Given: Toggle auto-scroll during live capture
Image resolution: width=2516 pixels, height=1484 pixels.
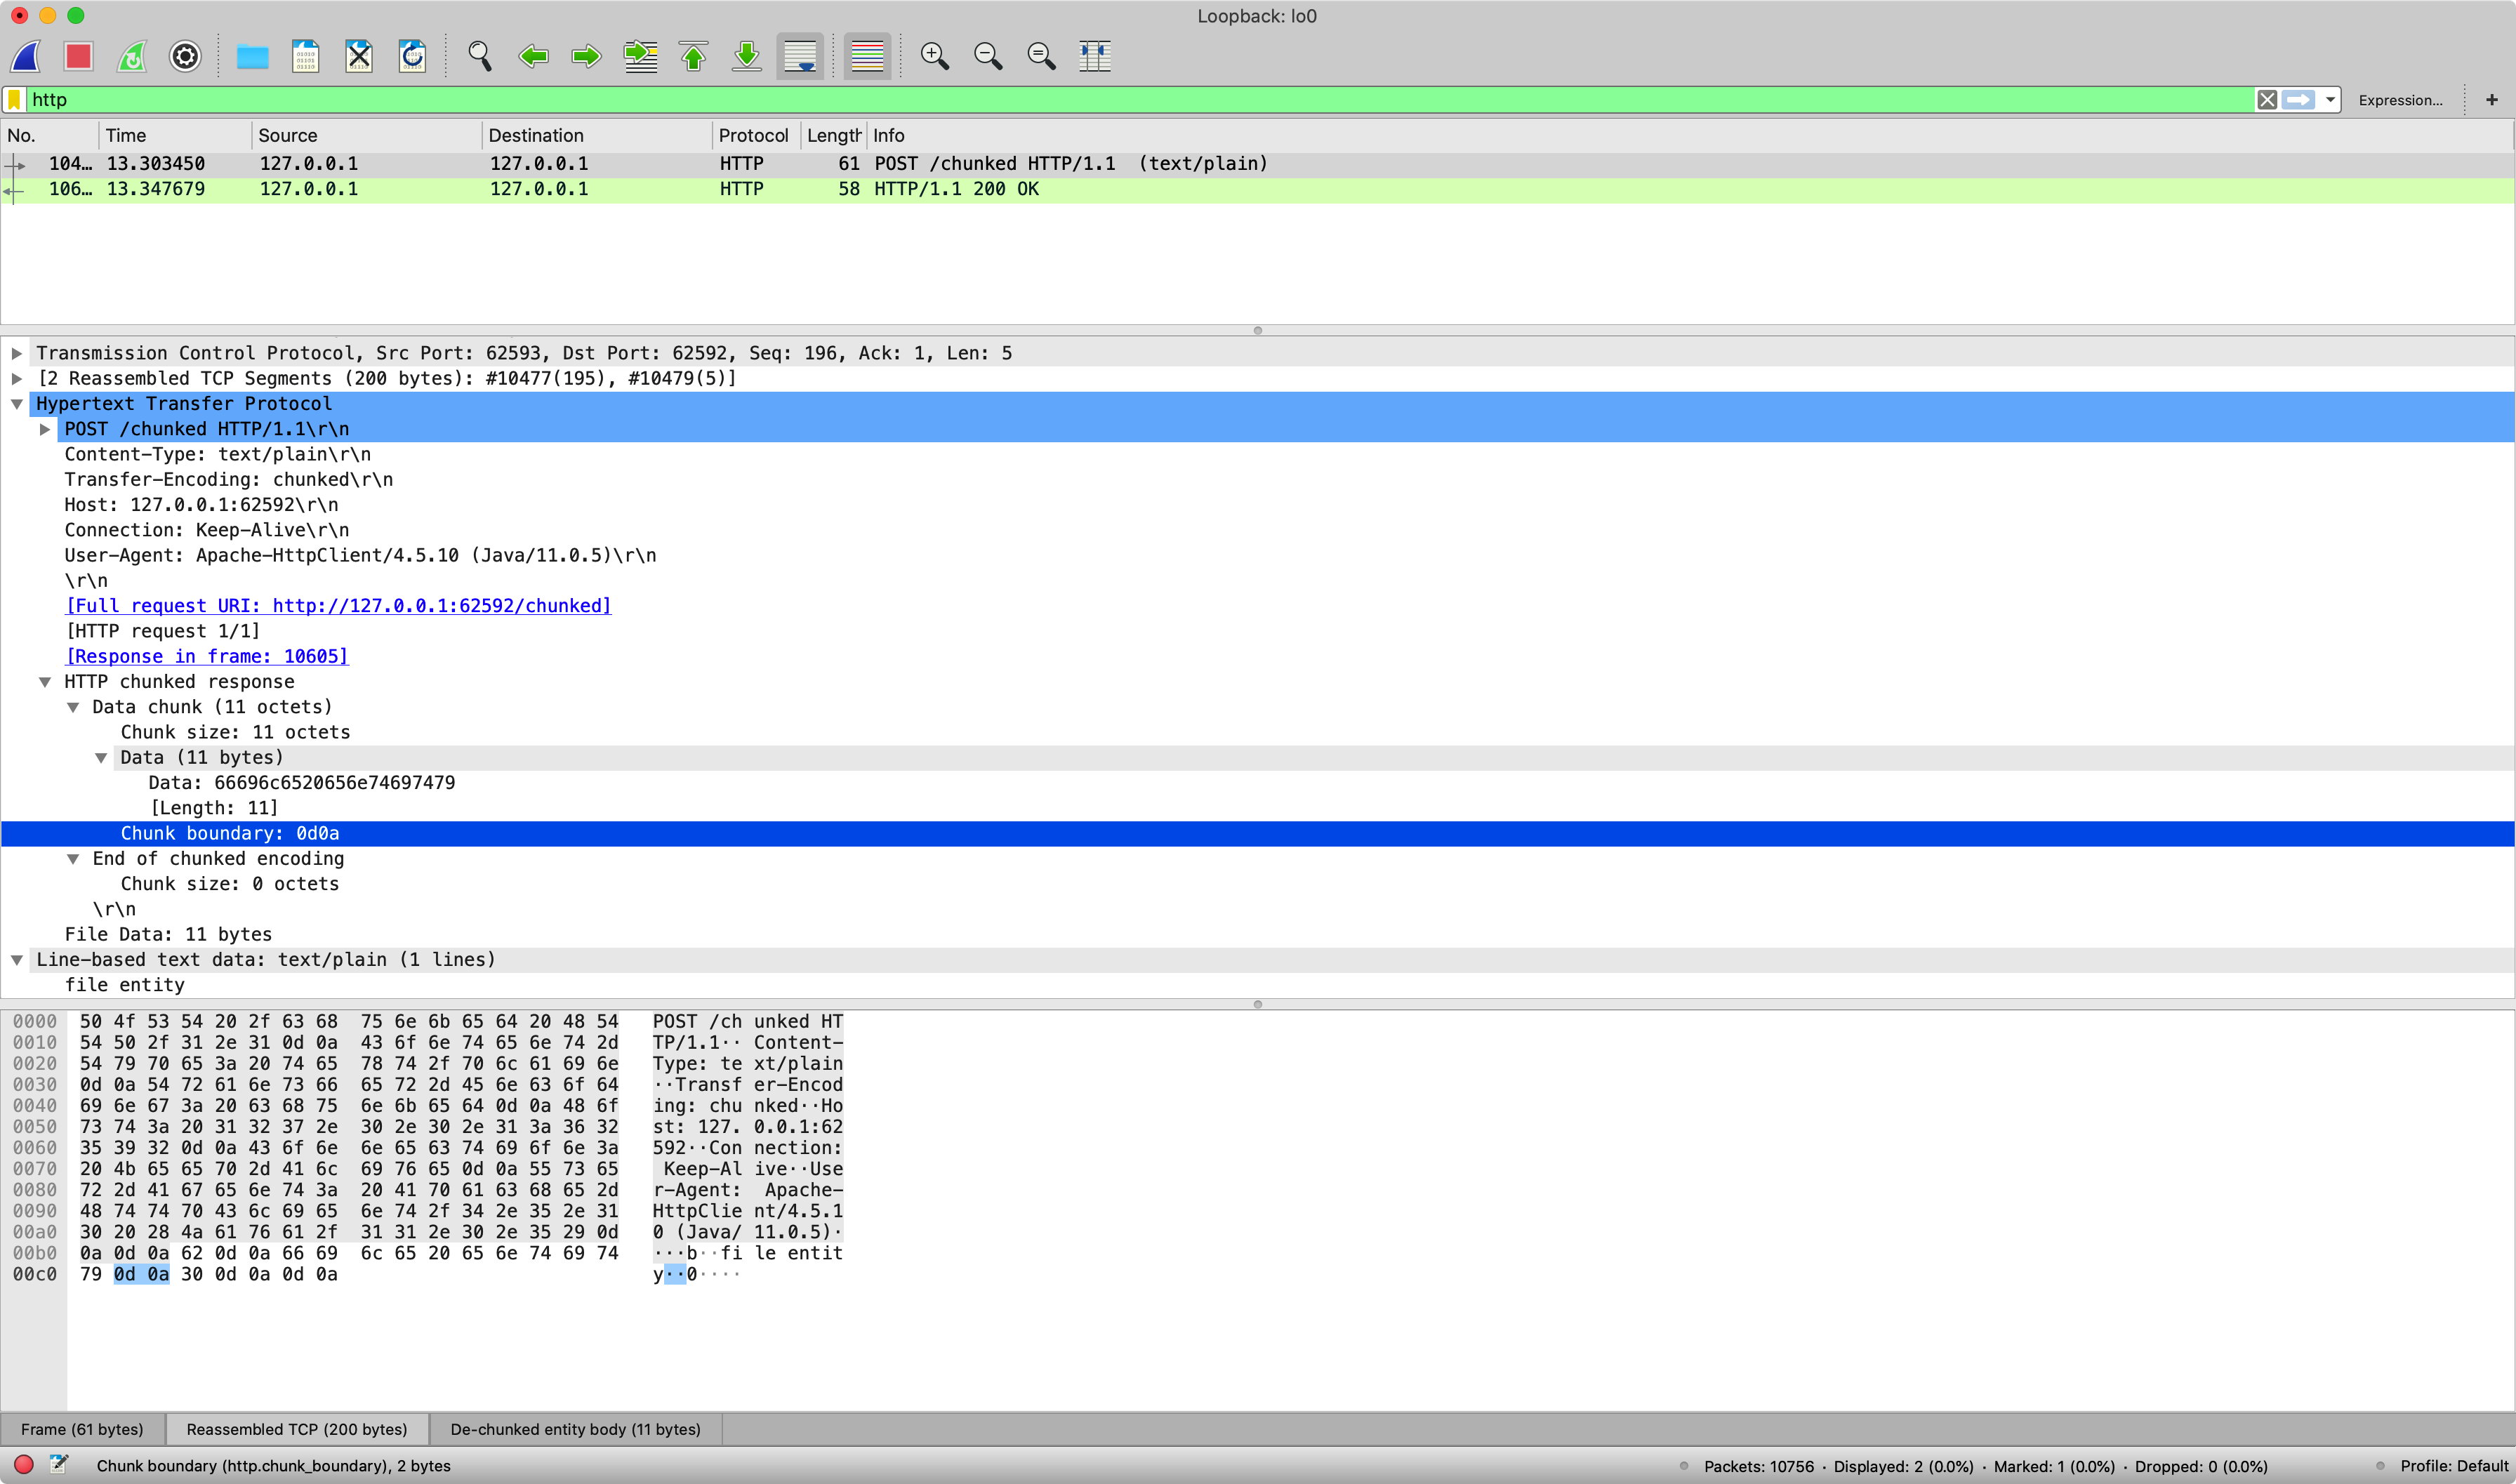Looking at the screenshot, I should click(x=800, y=56).
